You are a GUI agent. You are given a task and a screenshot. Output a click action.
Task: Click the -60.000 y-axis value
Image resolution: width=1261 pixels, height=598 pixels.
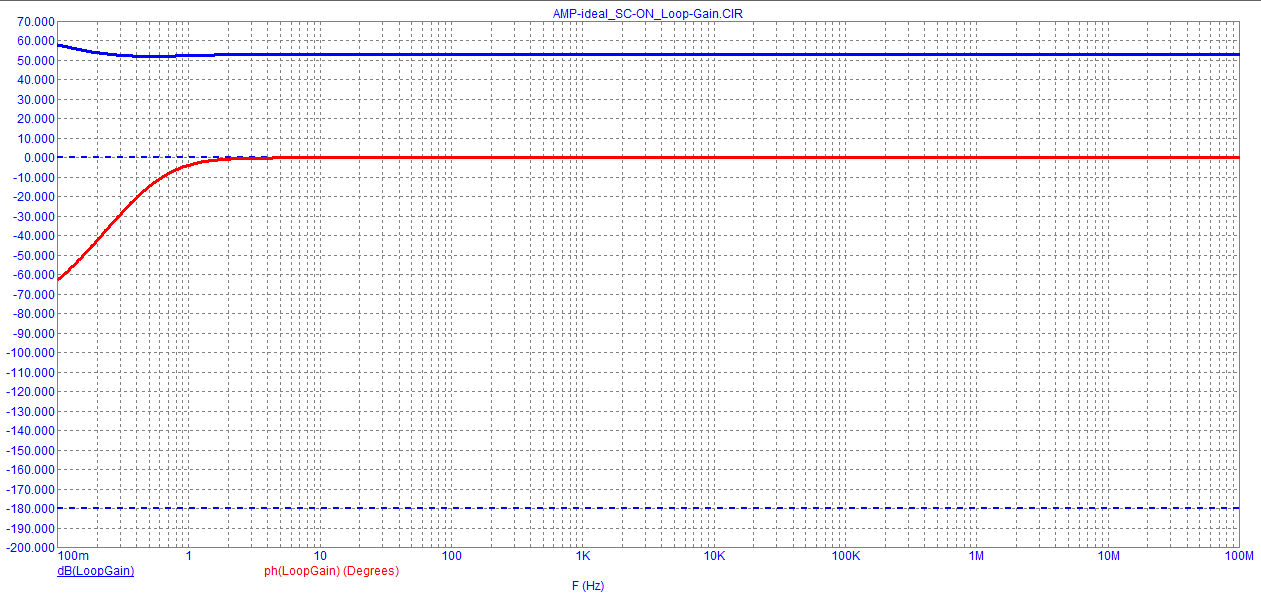tap(33, 275)
